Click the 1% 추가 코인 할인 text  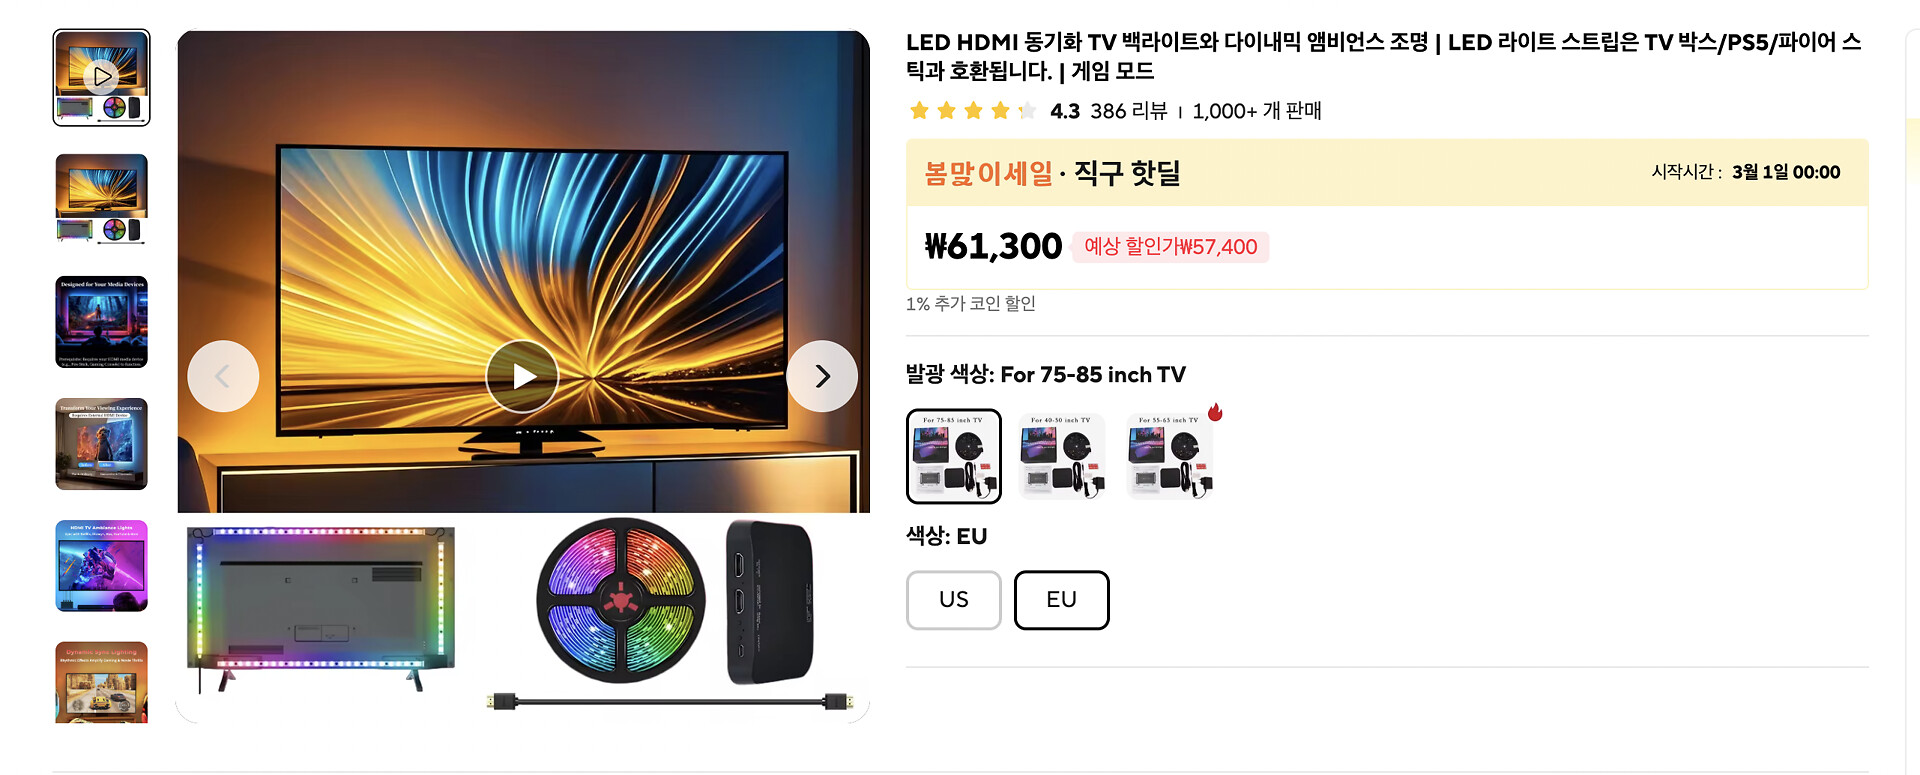(971, 303)
